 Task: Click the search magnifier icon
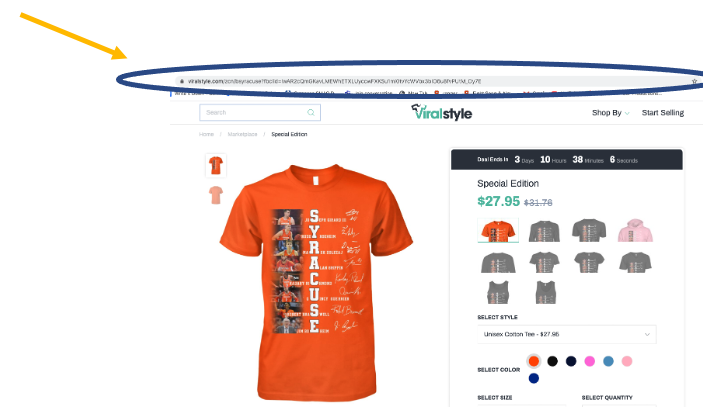pyautogui.click(x=311, y=113)
